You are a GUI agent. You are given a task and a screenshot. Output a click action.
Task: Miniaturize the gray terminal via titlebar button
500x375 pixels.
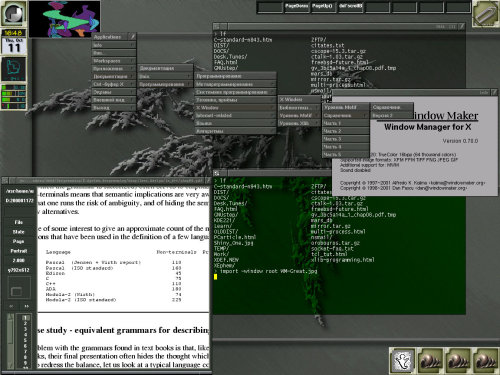point(217,26)
